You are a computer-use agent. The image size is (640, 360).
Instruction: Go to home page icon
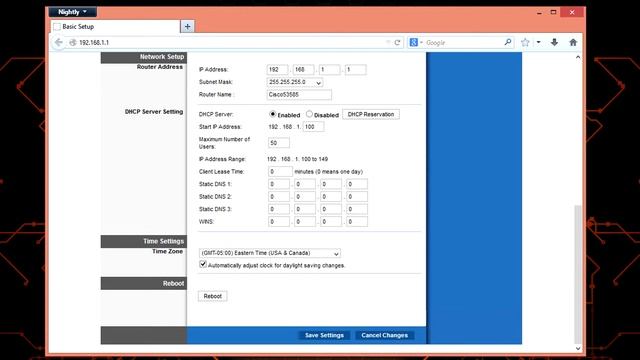click(x=573, y=42)
